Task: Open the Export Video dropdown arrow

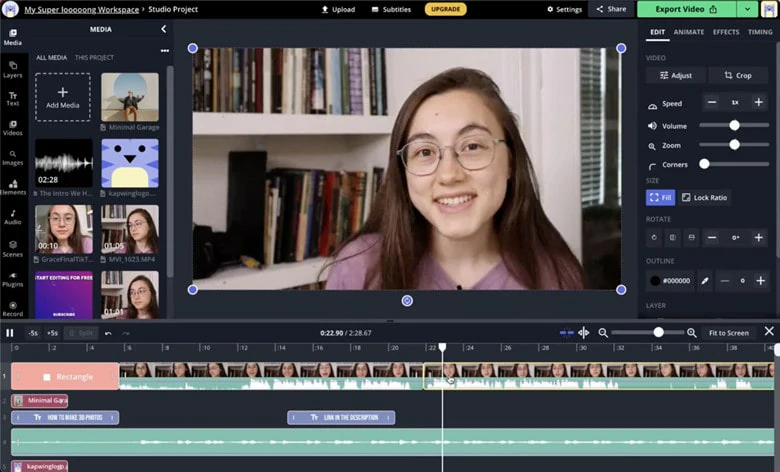Action: pyautogui.click(x=747, y=9)
